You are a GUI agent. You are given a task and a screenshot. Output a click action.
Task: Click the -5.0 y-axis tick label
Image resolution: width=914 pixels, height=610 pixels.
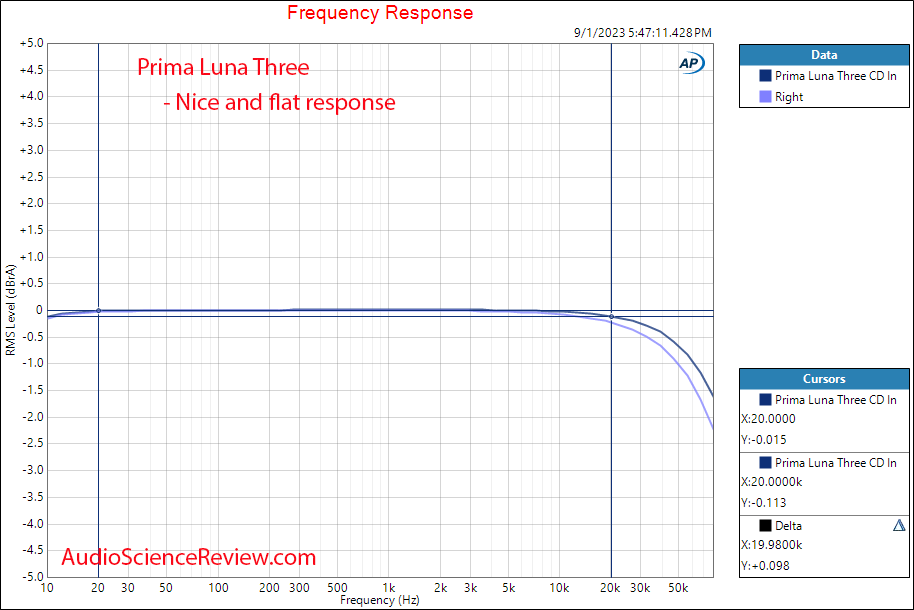click(33, 577)
